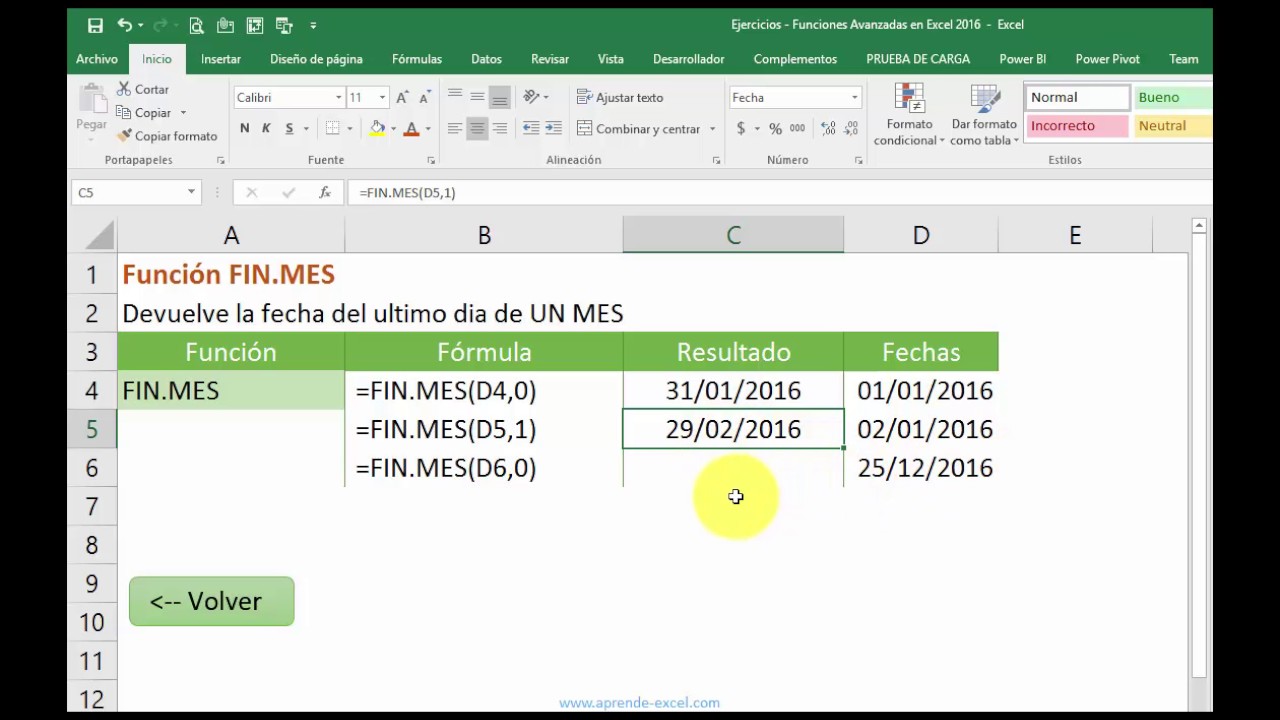
Task: Open Insert Function dialog via fx
Action: click(x=324, y=192)
